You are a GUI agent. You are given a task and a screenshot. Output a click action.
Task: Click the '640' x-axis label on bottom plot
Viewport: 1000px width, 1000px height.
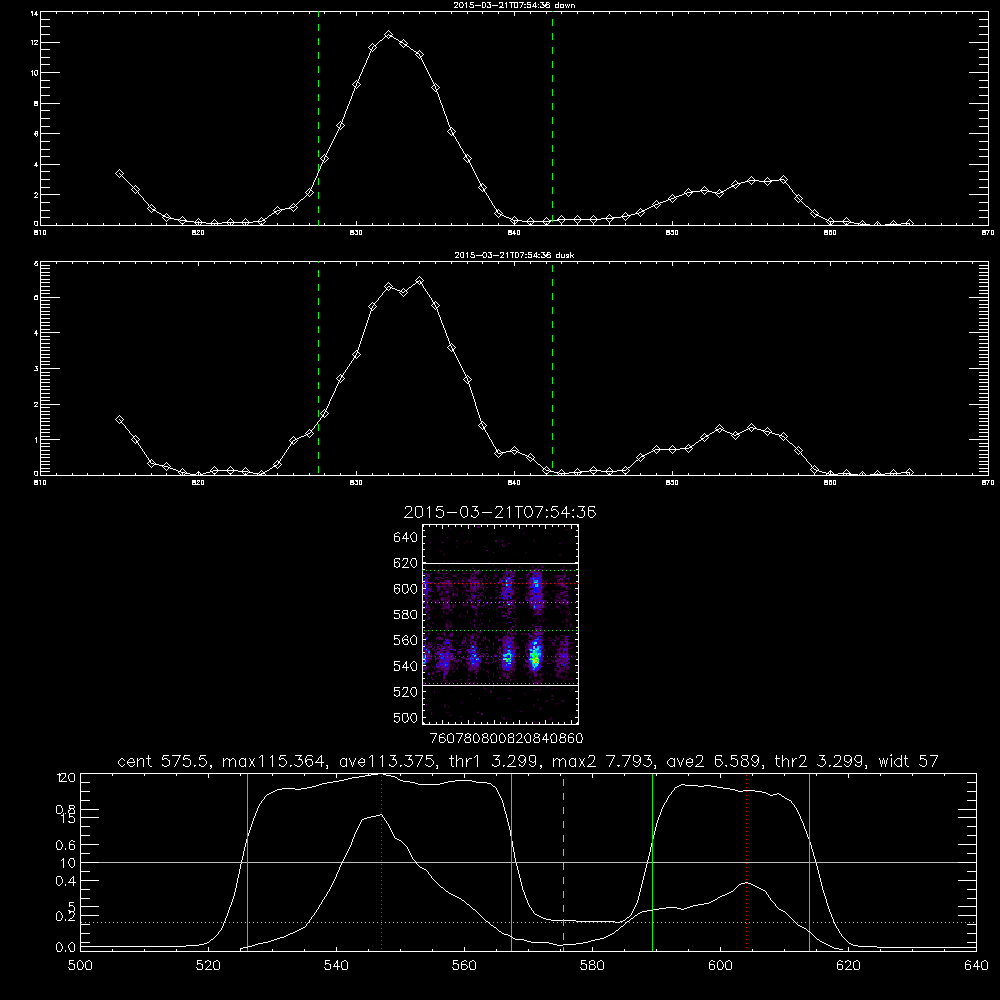tap(976, 966)
